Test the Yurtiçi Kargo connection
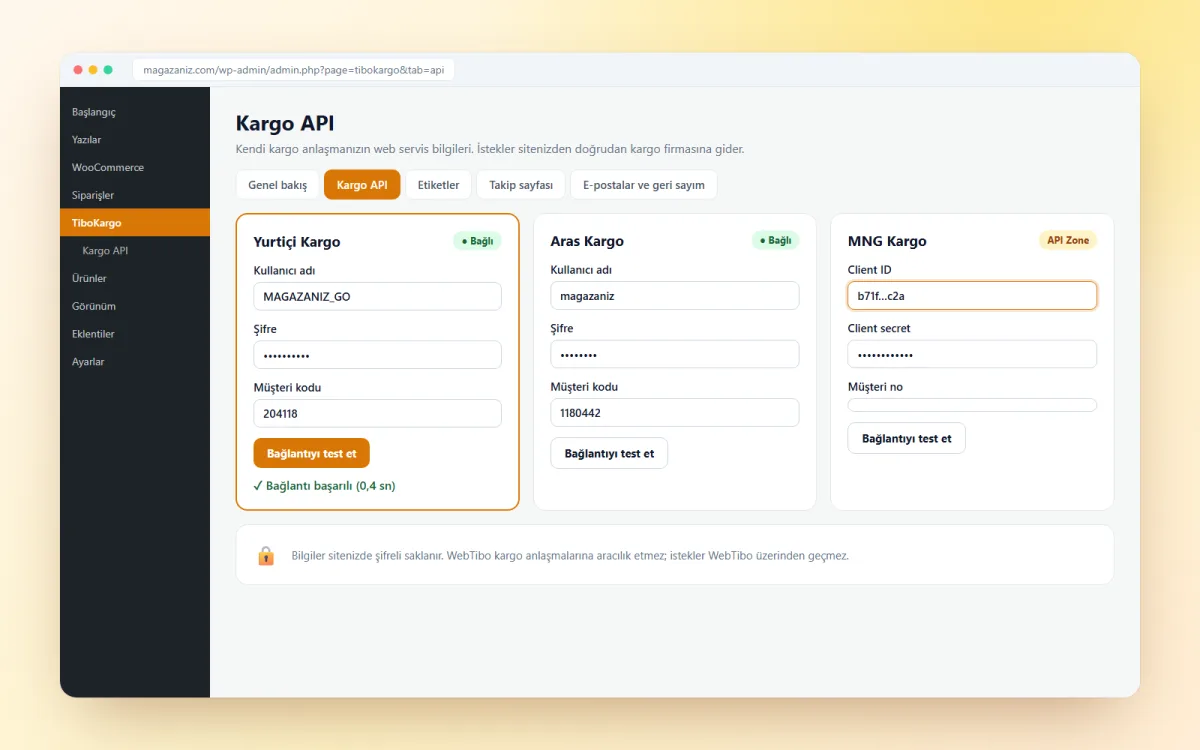This screenshot has height=750, width=1200. click(312, 453)
